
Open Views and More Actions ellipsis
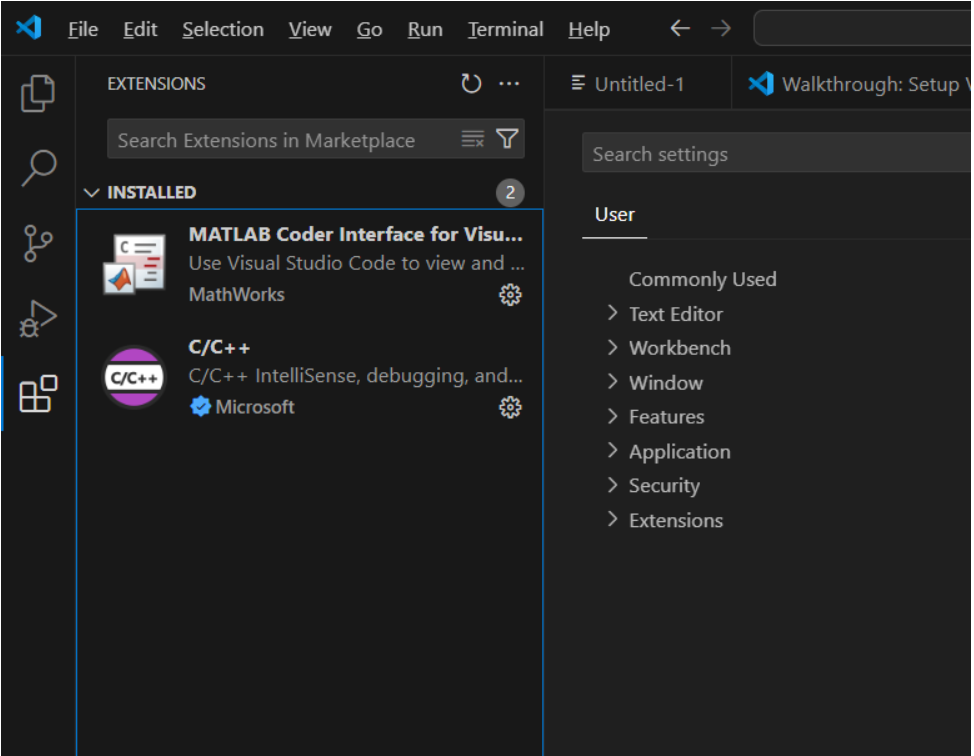(x=509, y=83)
